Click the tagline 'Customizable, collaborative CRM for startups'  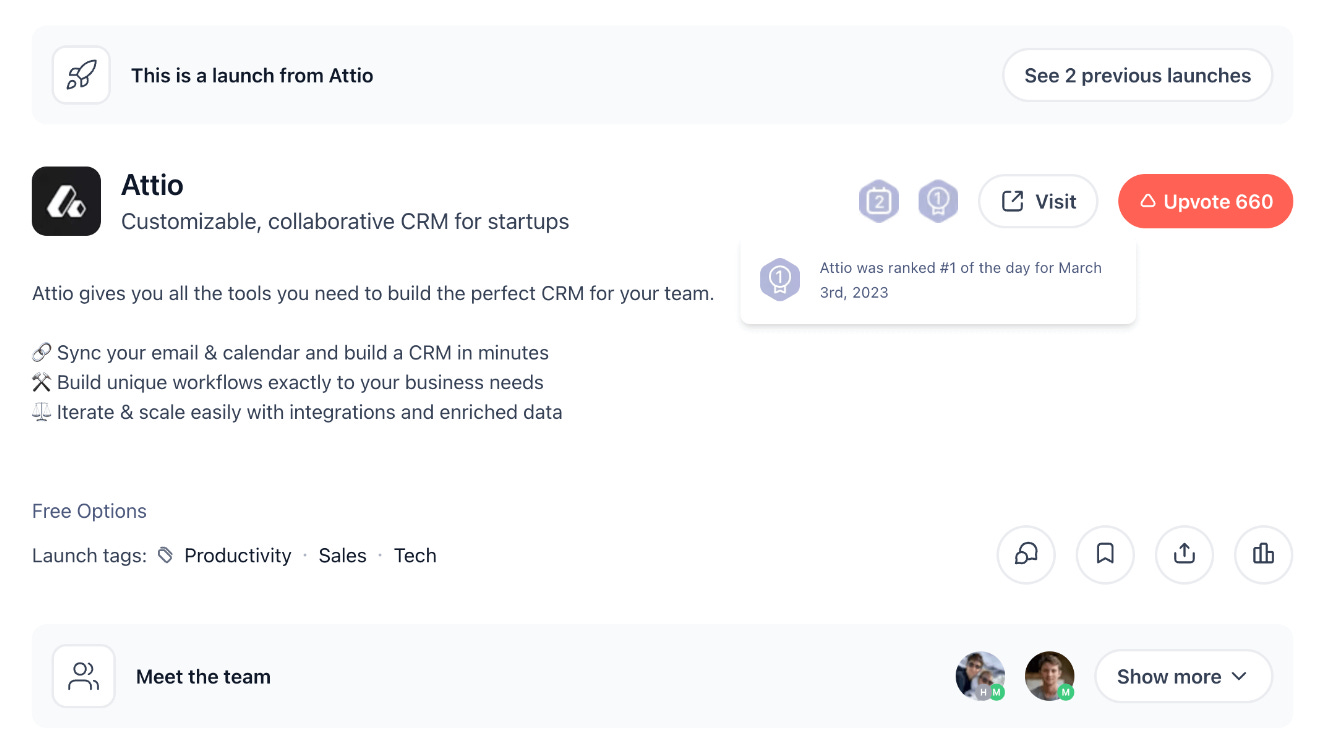click(x=345, y=222)
